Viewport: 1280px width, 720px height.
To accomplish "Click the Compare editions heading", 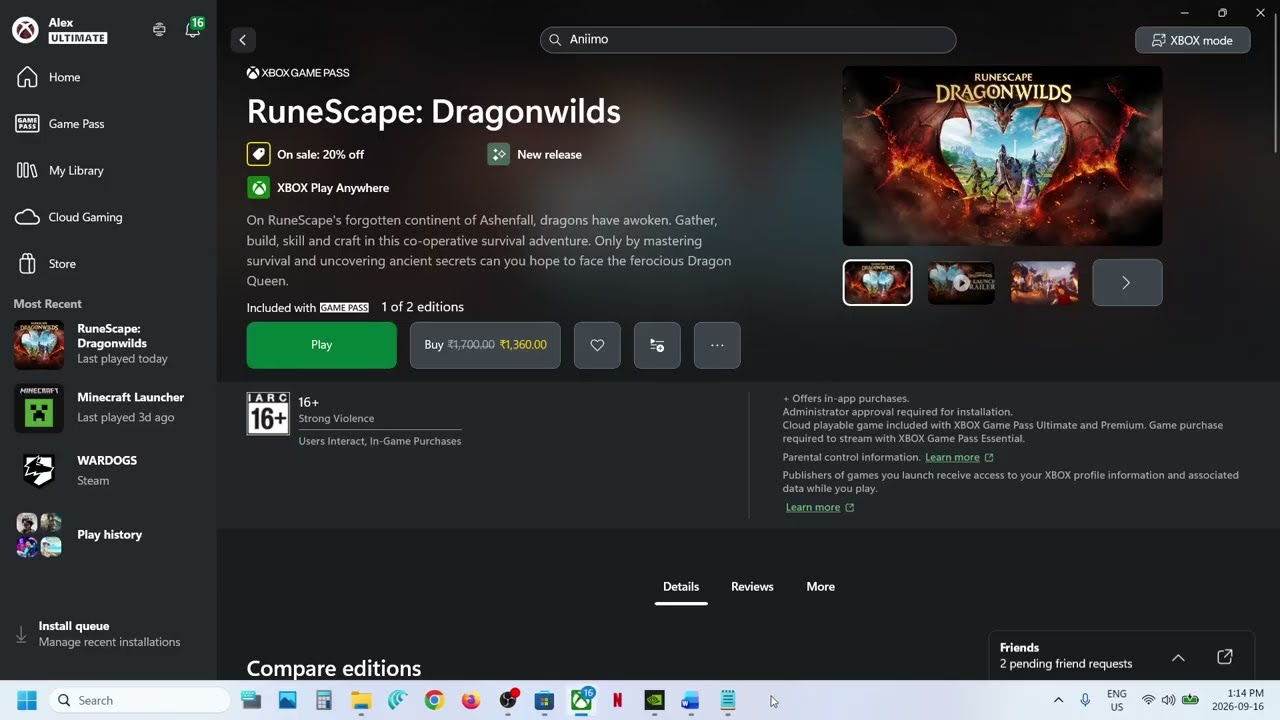I will 334,668.
